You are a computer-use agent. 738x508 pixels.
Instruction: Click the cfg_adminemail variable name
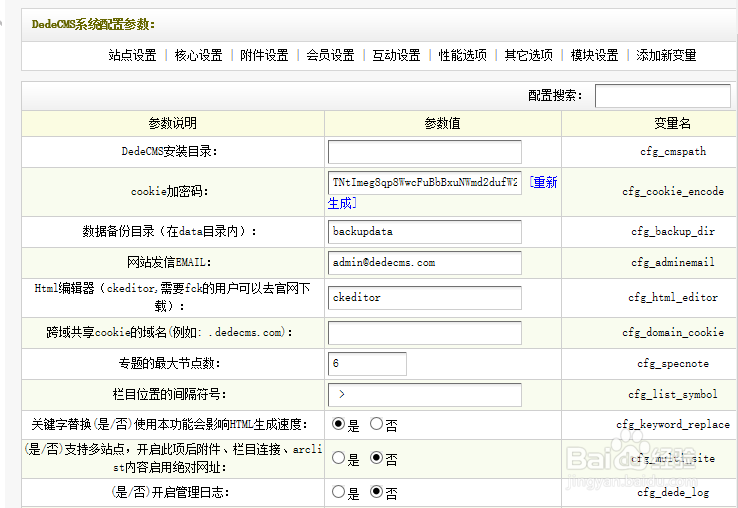[x=673, y=262]
